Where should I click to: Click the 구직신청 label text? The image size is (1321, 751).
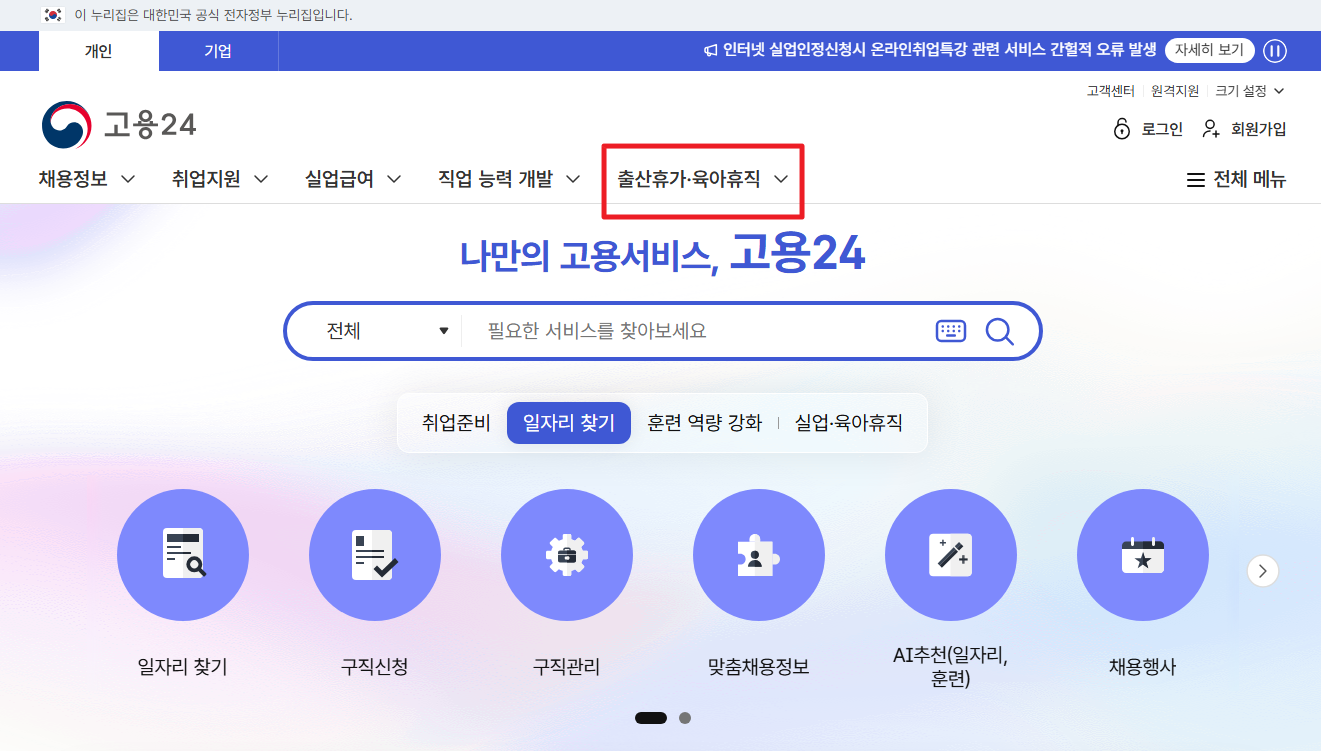point(375,667)
